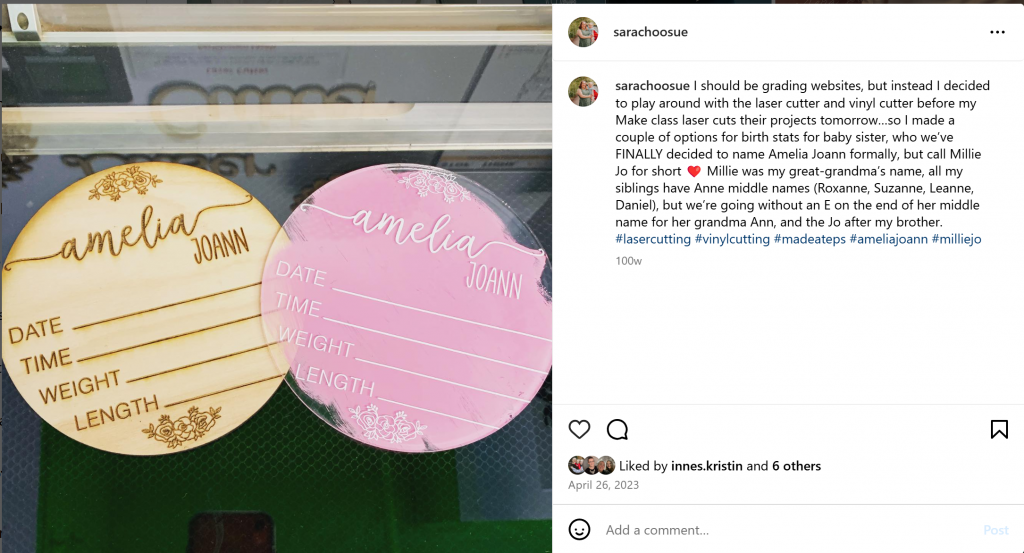The height and width of the screenshot is (553, 1024).
Task: Save post with the bookmark icon
Action: click(999, 429)
